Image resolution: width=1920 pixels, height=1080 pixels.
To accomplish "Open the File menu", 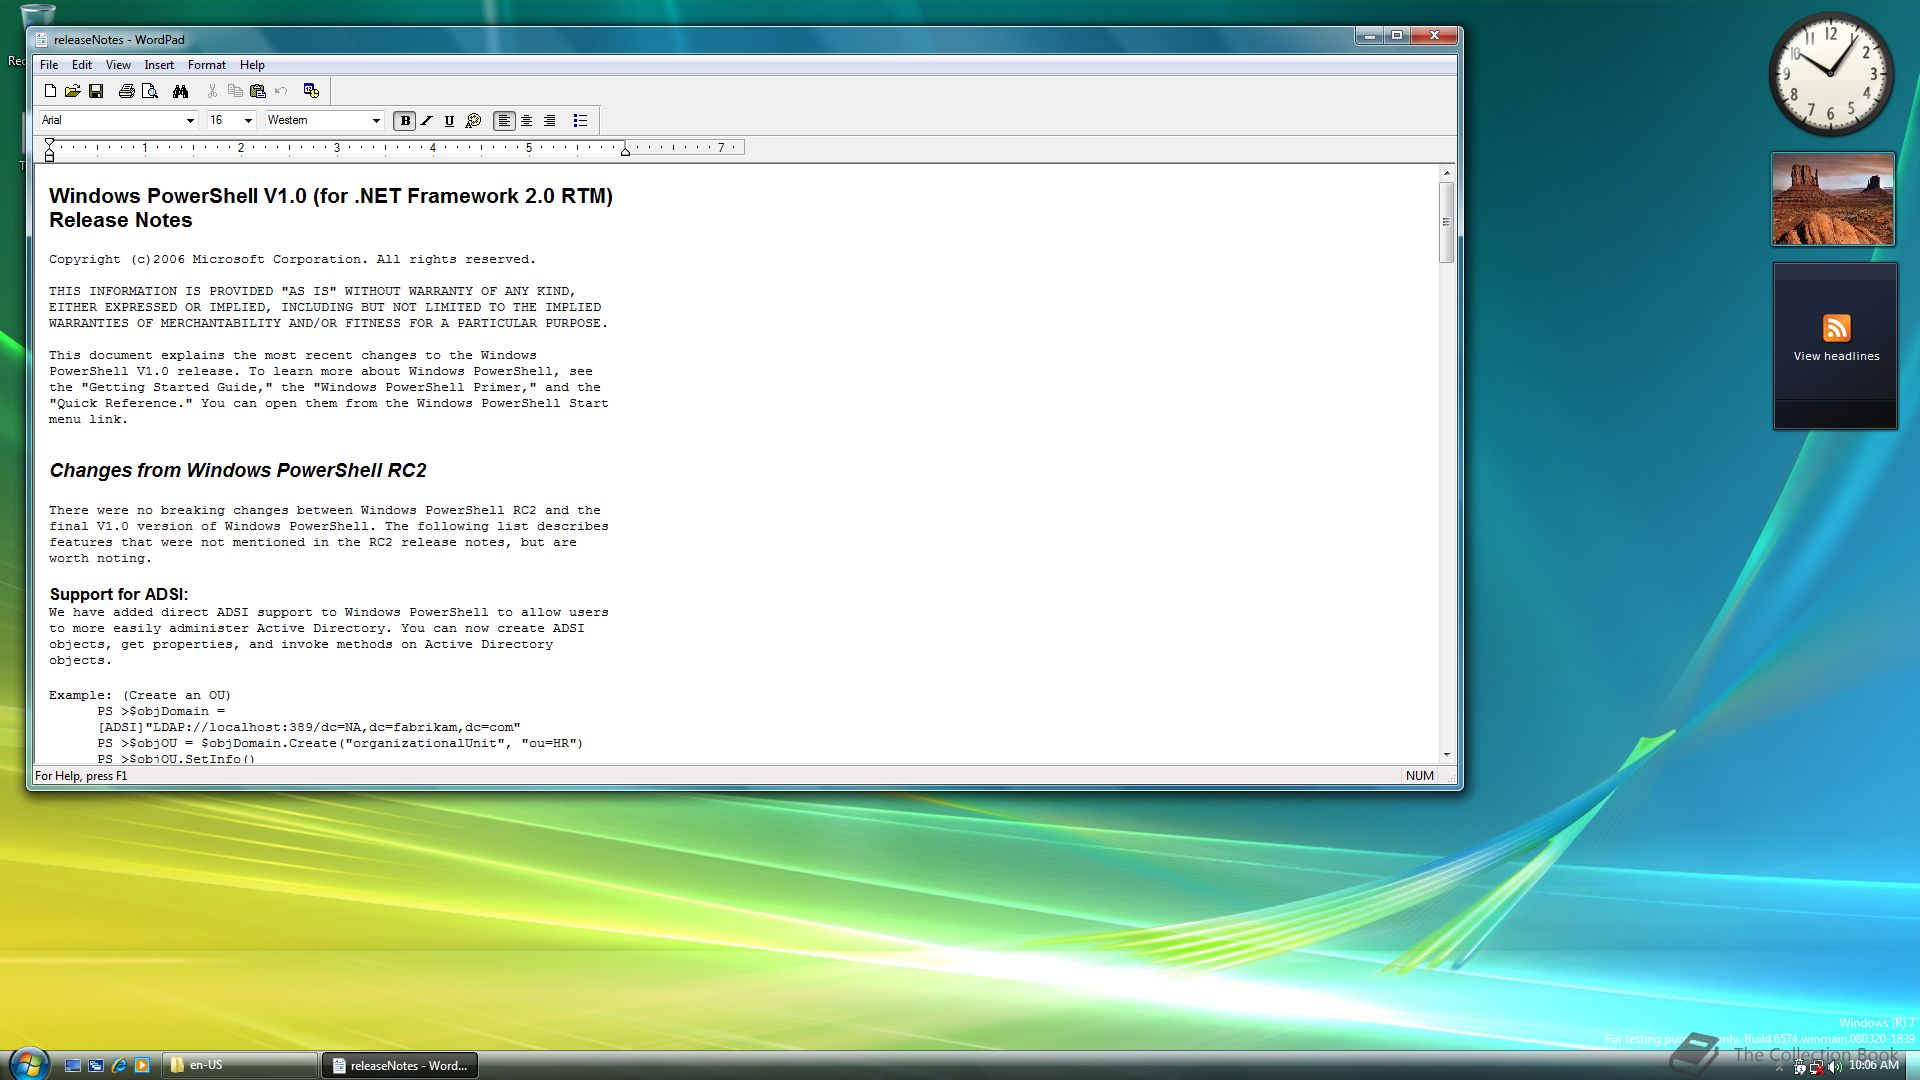I will tap(49, 65).
